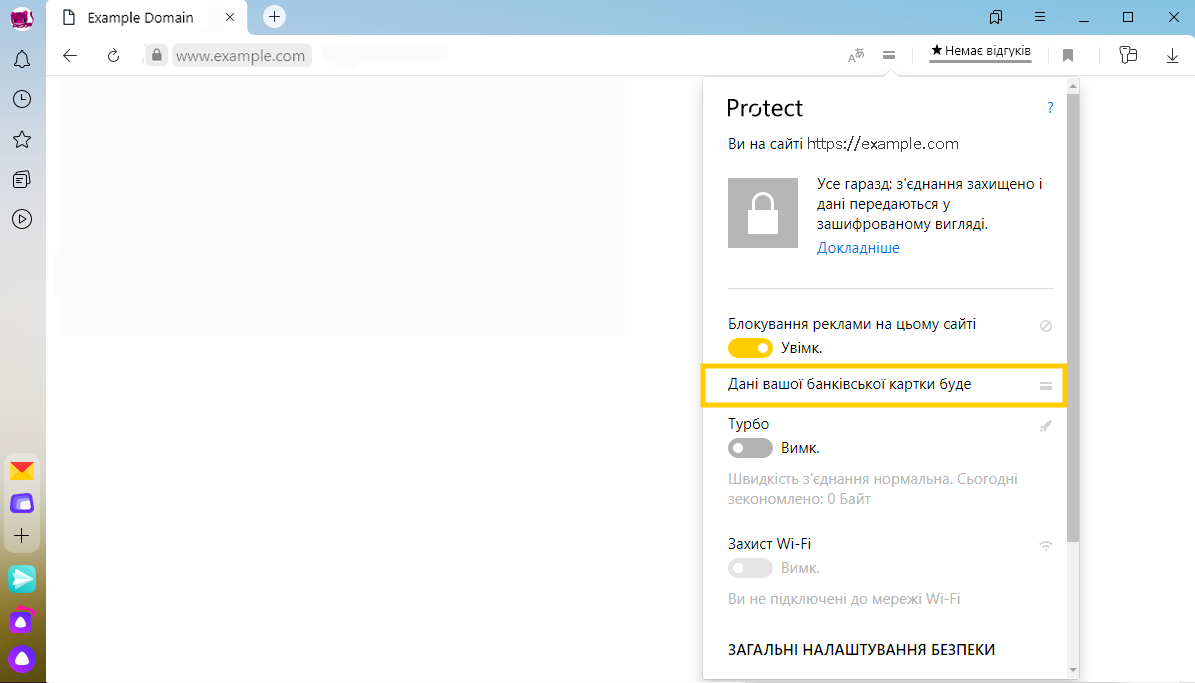
Task: Open the downloads arrow icon
Action: coord(1172,55)
